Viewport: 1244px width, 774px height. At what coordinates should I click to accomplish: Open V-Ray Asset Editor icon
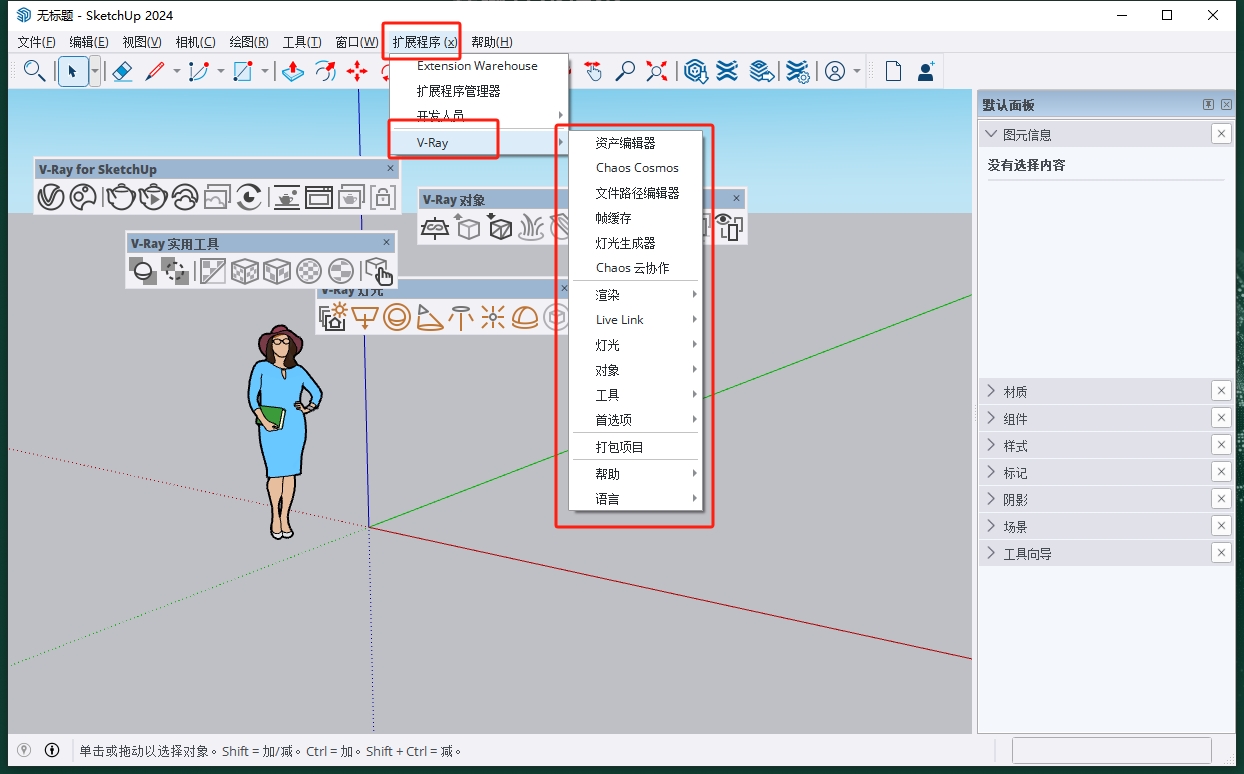(51, 198)
